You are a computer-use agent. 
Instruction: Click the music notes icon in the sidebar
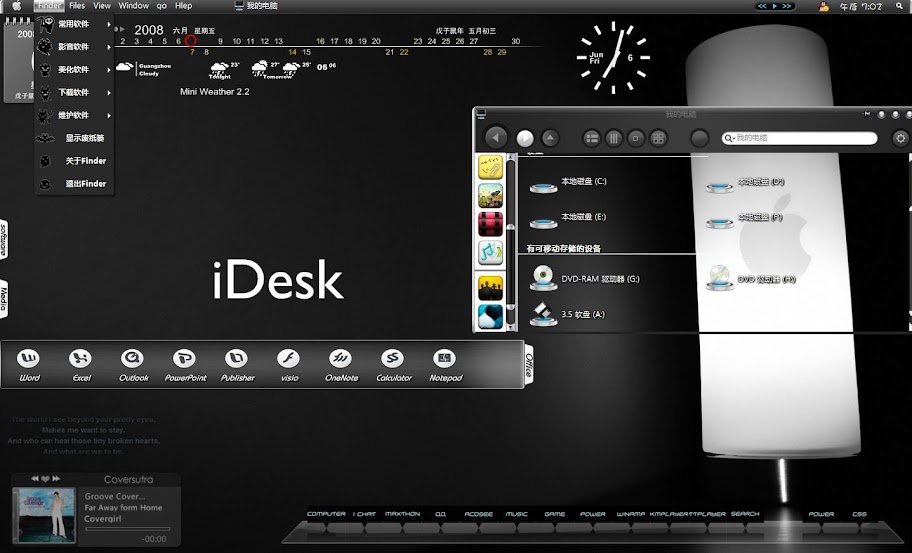[490, 253]
